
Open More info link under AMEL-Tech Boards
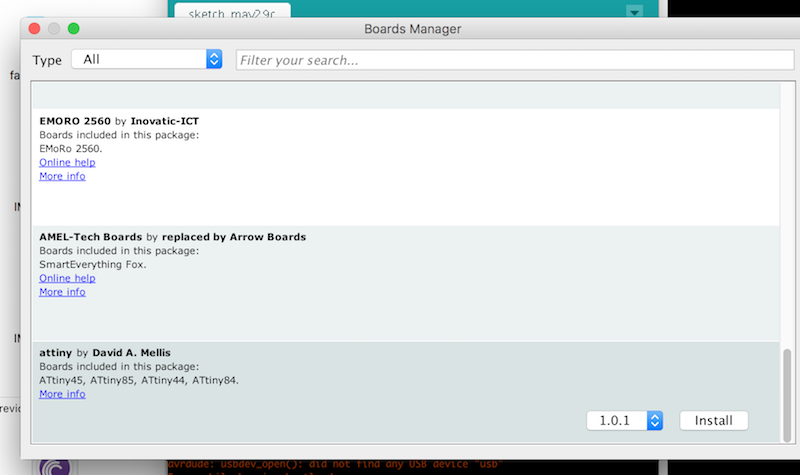[62, 292]
